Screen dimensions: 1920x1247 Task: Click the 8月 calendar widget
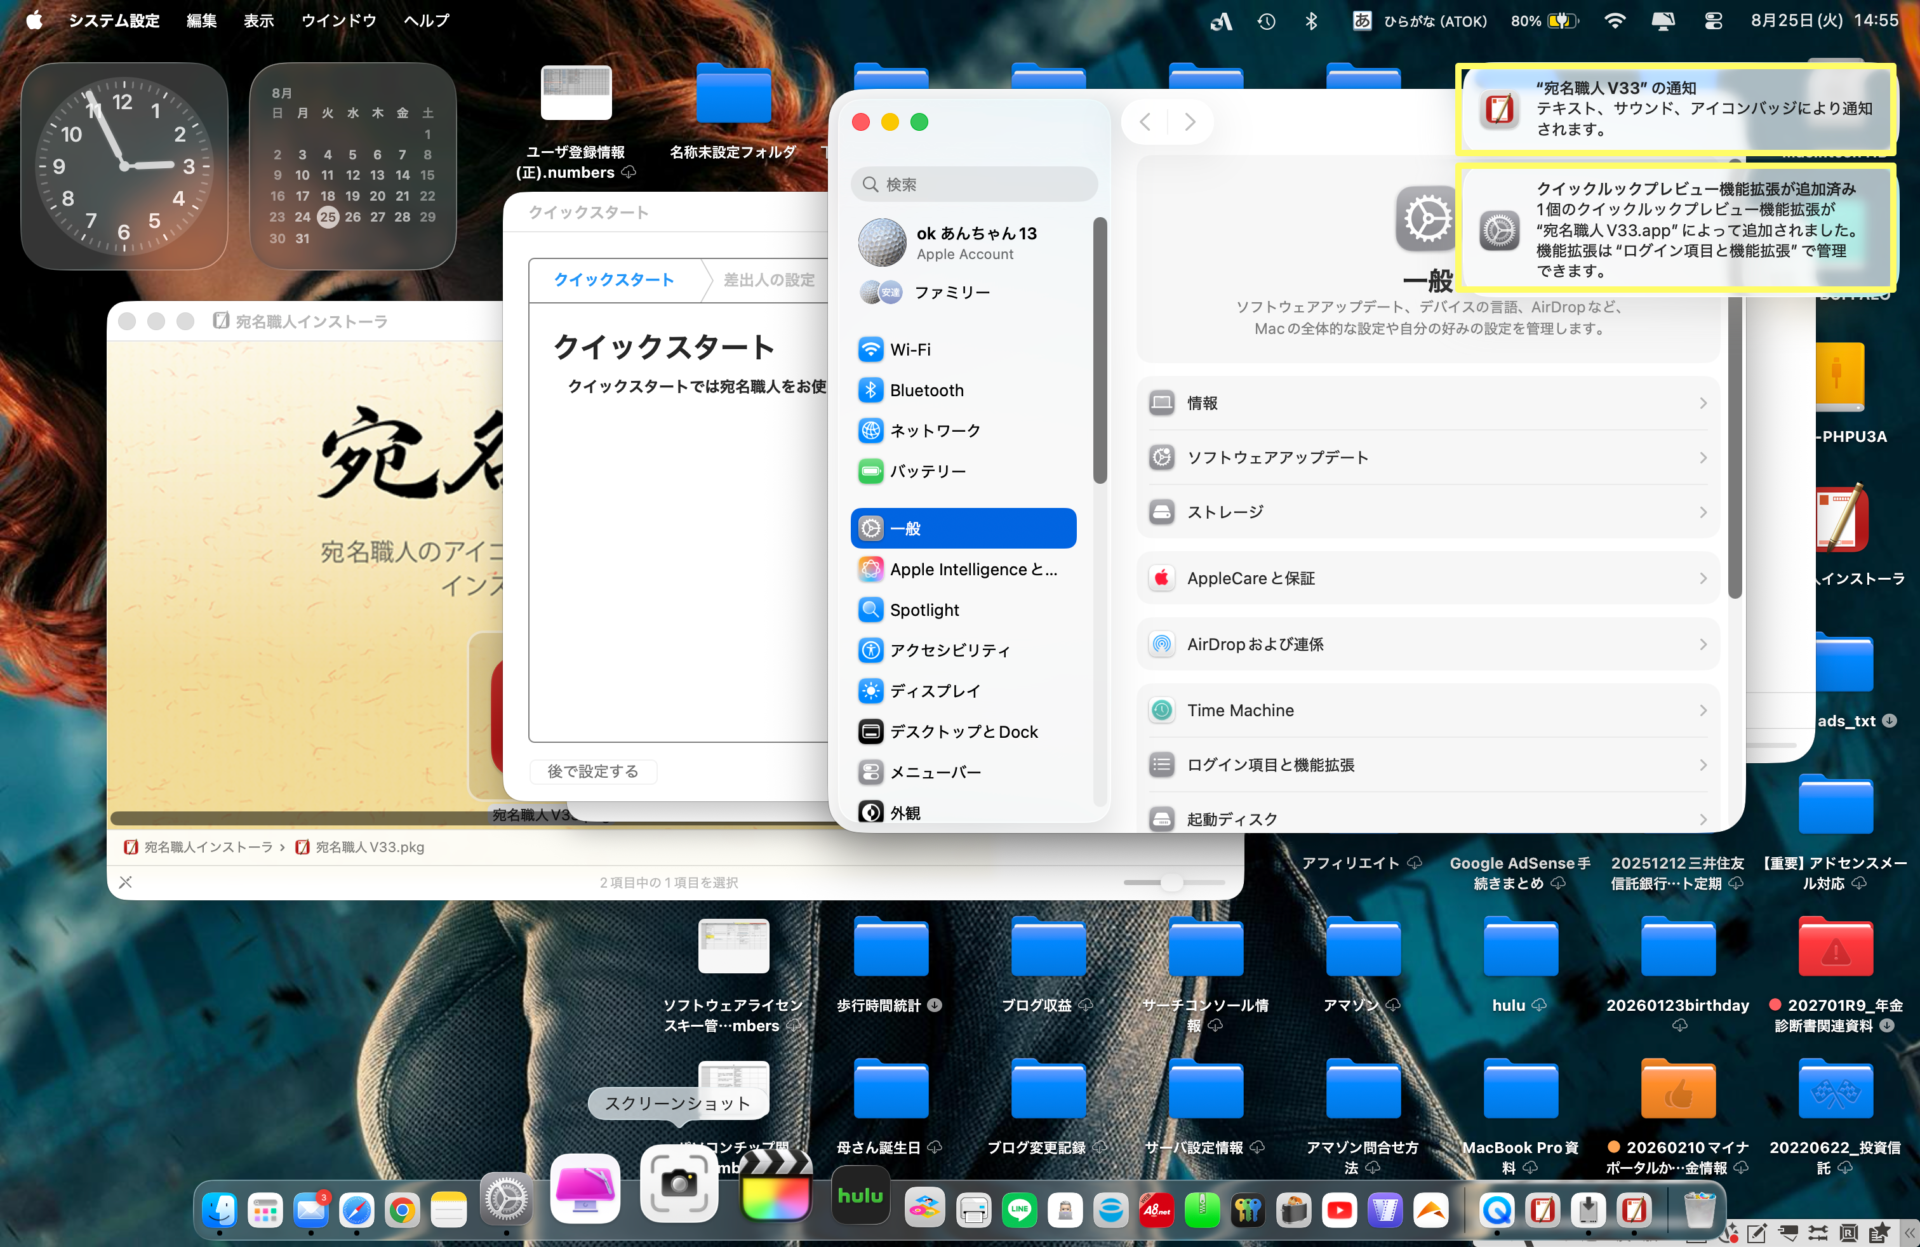click(353, 166)
